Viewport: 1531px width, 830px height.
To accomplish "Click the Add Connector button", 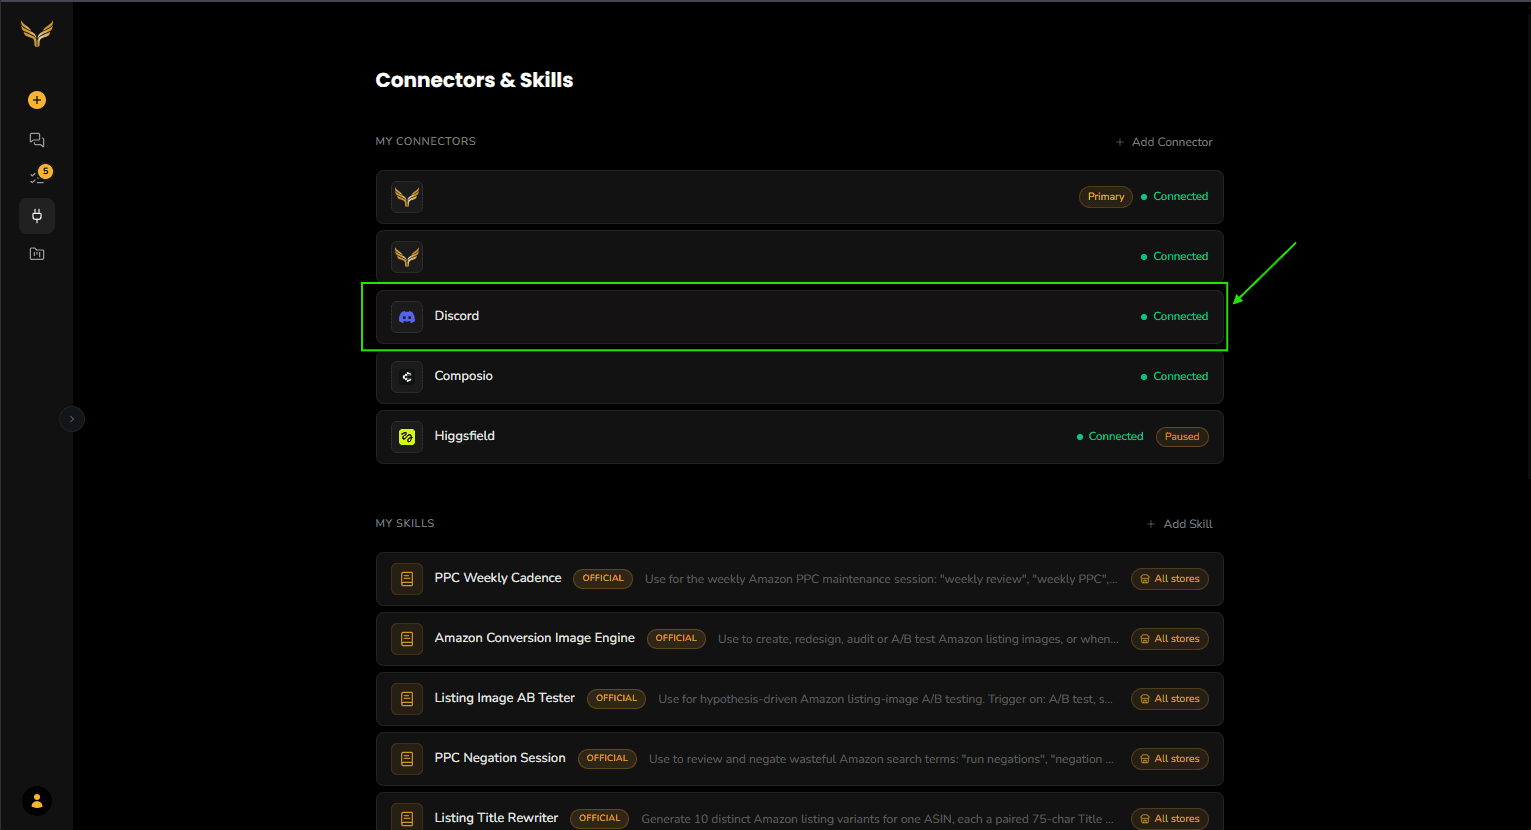I will pyautogui.click(x=1164, y=142).
